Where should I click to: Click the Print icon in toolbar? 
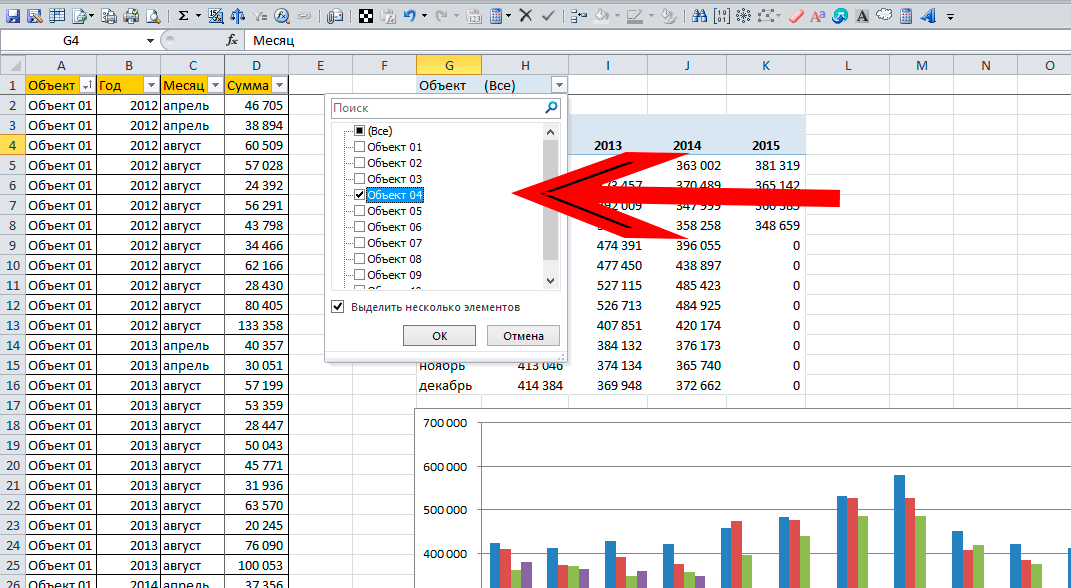131,15
